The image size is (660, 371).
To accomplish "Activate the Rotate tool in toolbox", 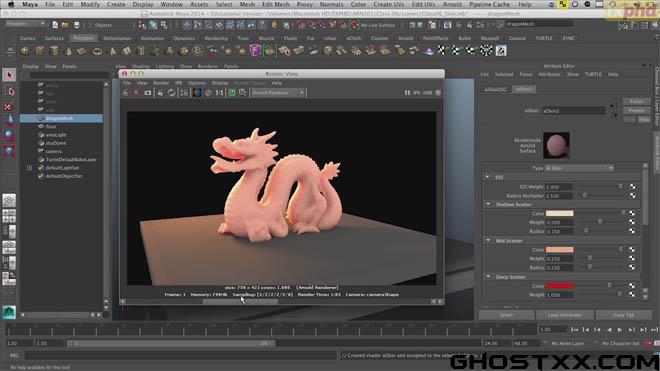I will (9, 136).
